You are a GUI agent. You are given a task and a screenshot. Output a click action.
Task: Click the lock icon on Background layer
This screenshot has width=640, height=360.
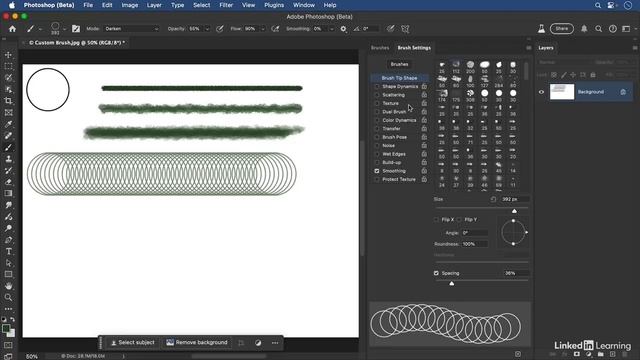623,92
